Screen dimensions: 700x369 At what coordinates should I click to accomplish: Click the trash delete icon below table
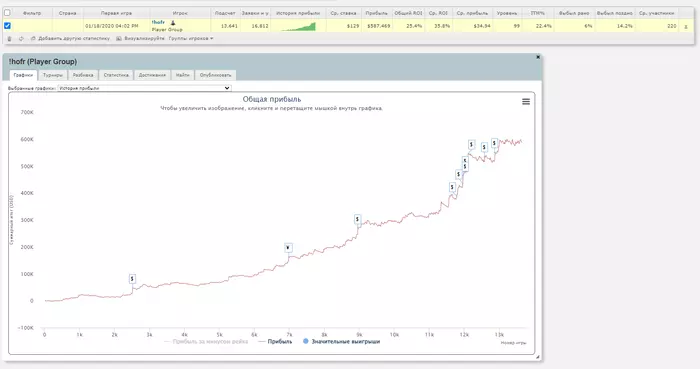point(9,39)
